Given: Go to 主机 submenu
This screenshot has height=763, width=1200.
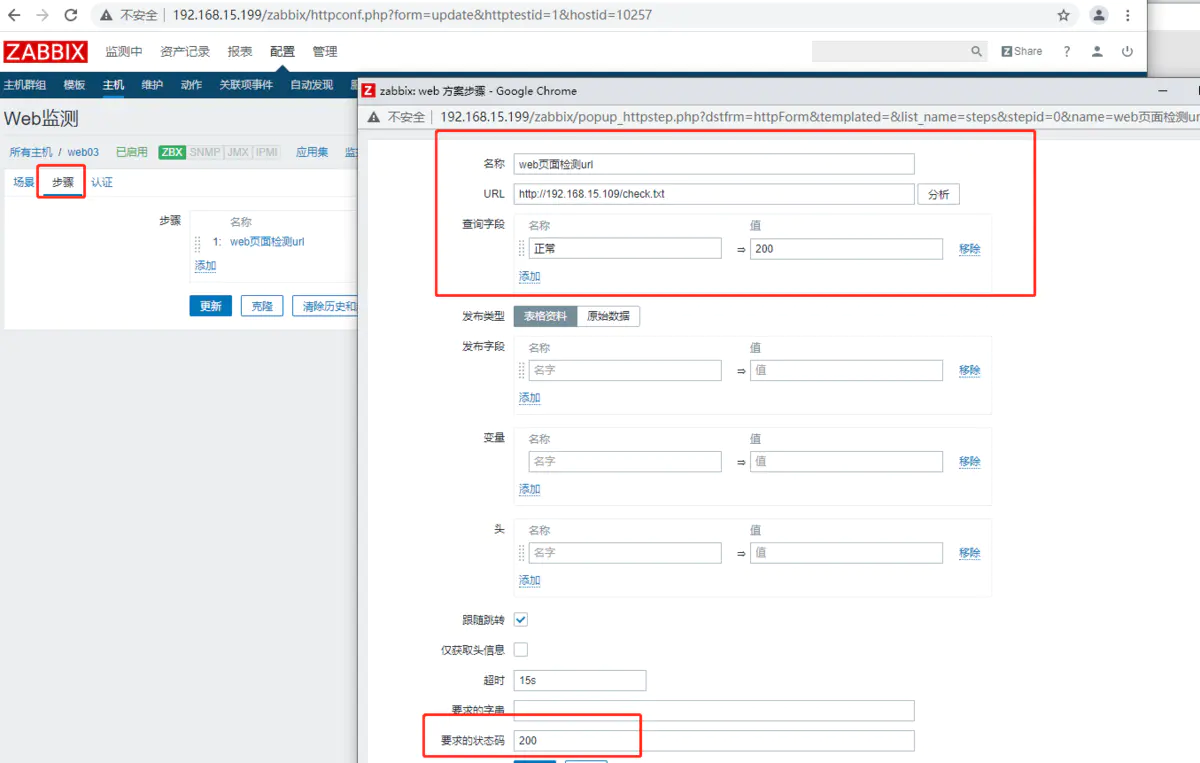Looking at the screenshot, I should click(113, 85).
